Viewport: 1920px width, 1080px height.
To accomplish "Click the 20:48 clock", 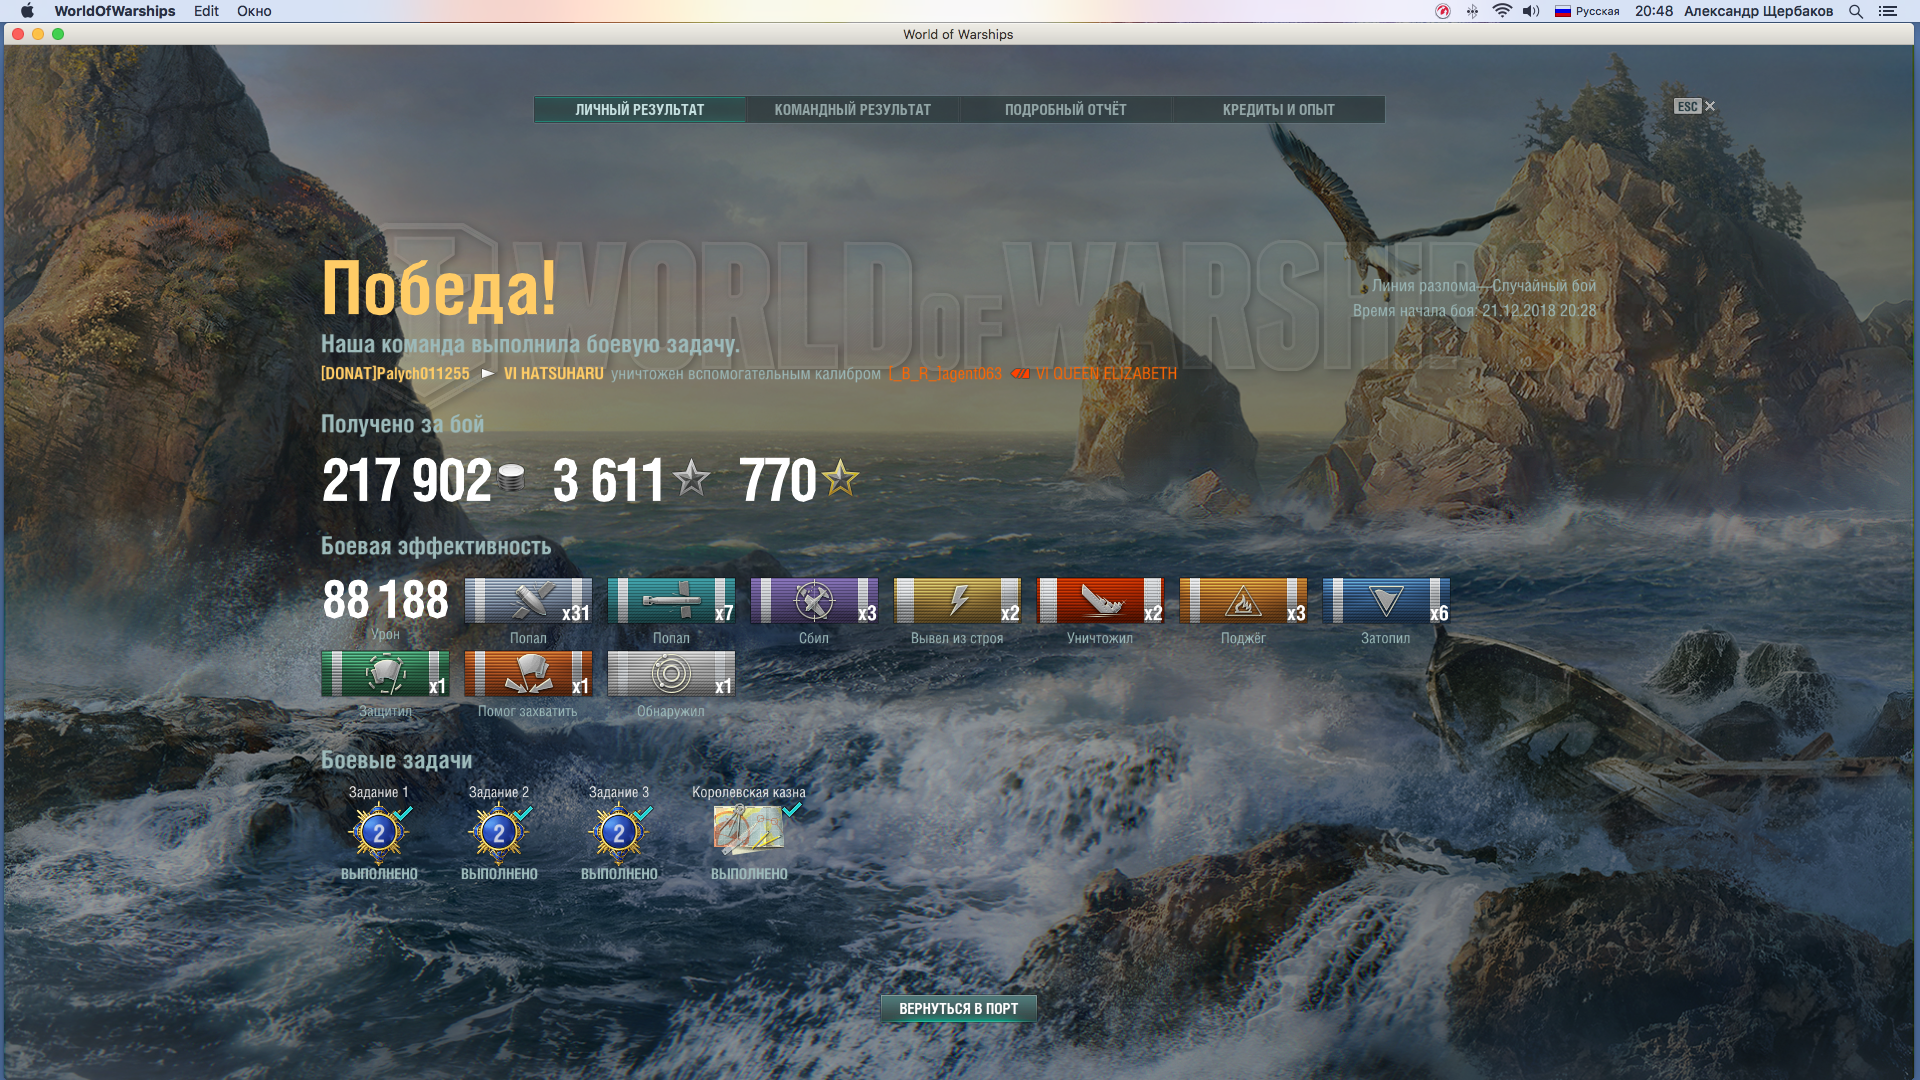I will tap(1654, 11).
